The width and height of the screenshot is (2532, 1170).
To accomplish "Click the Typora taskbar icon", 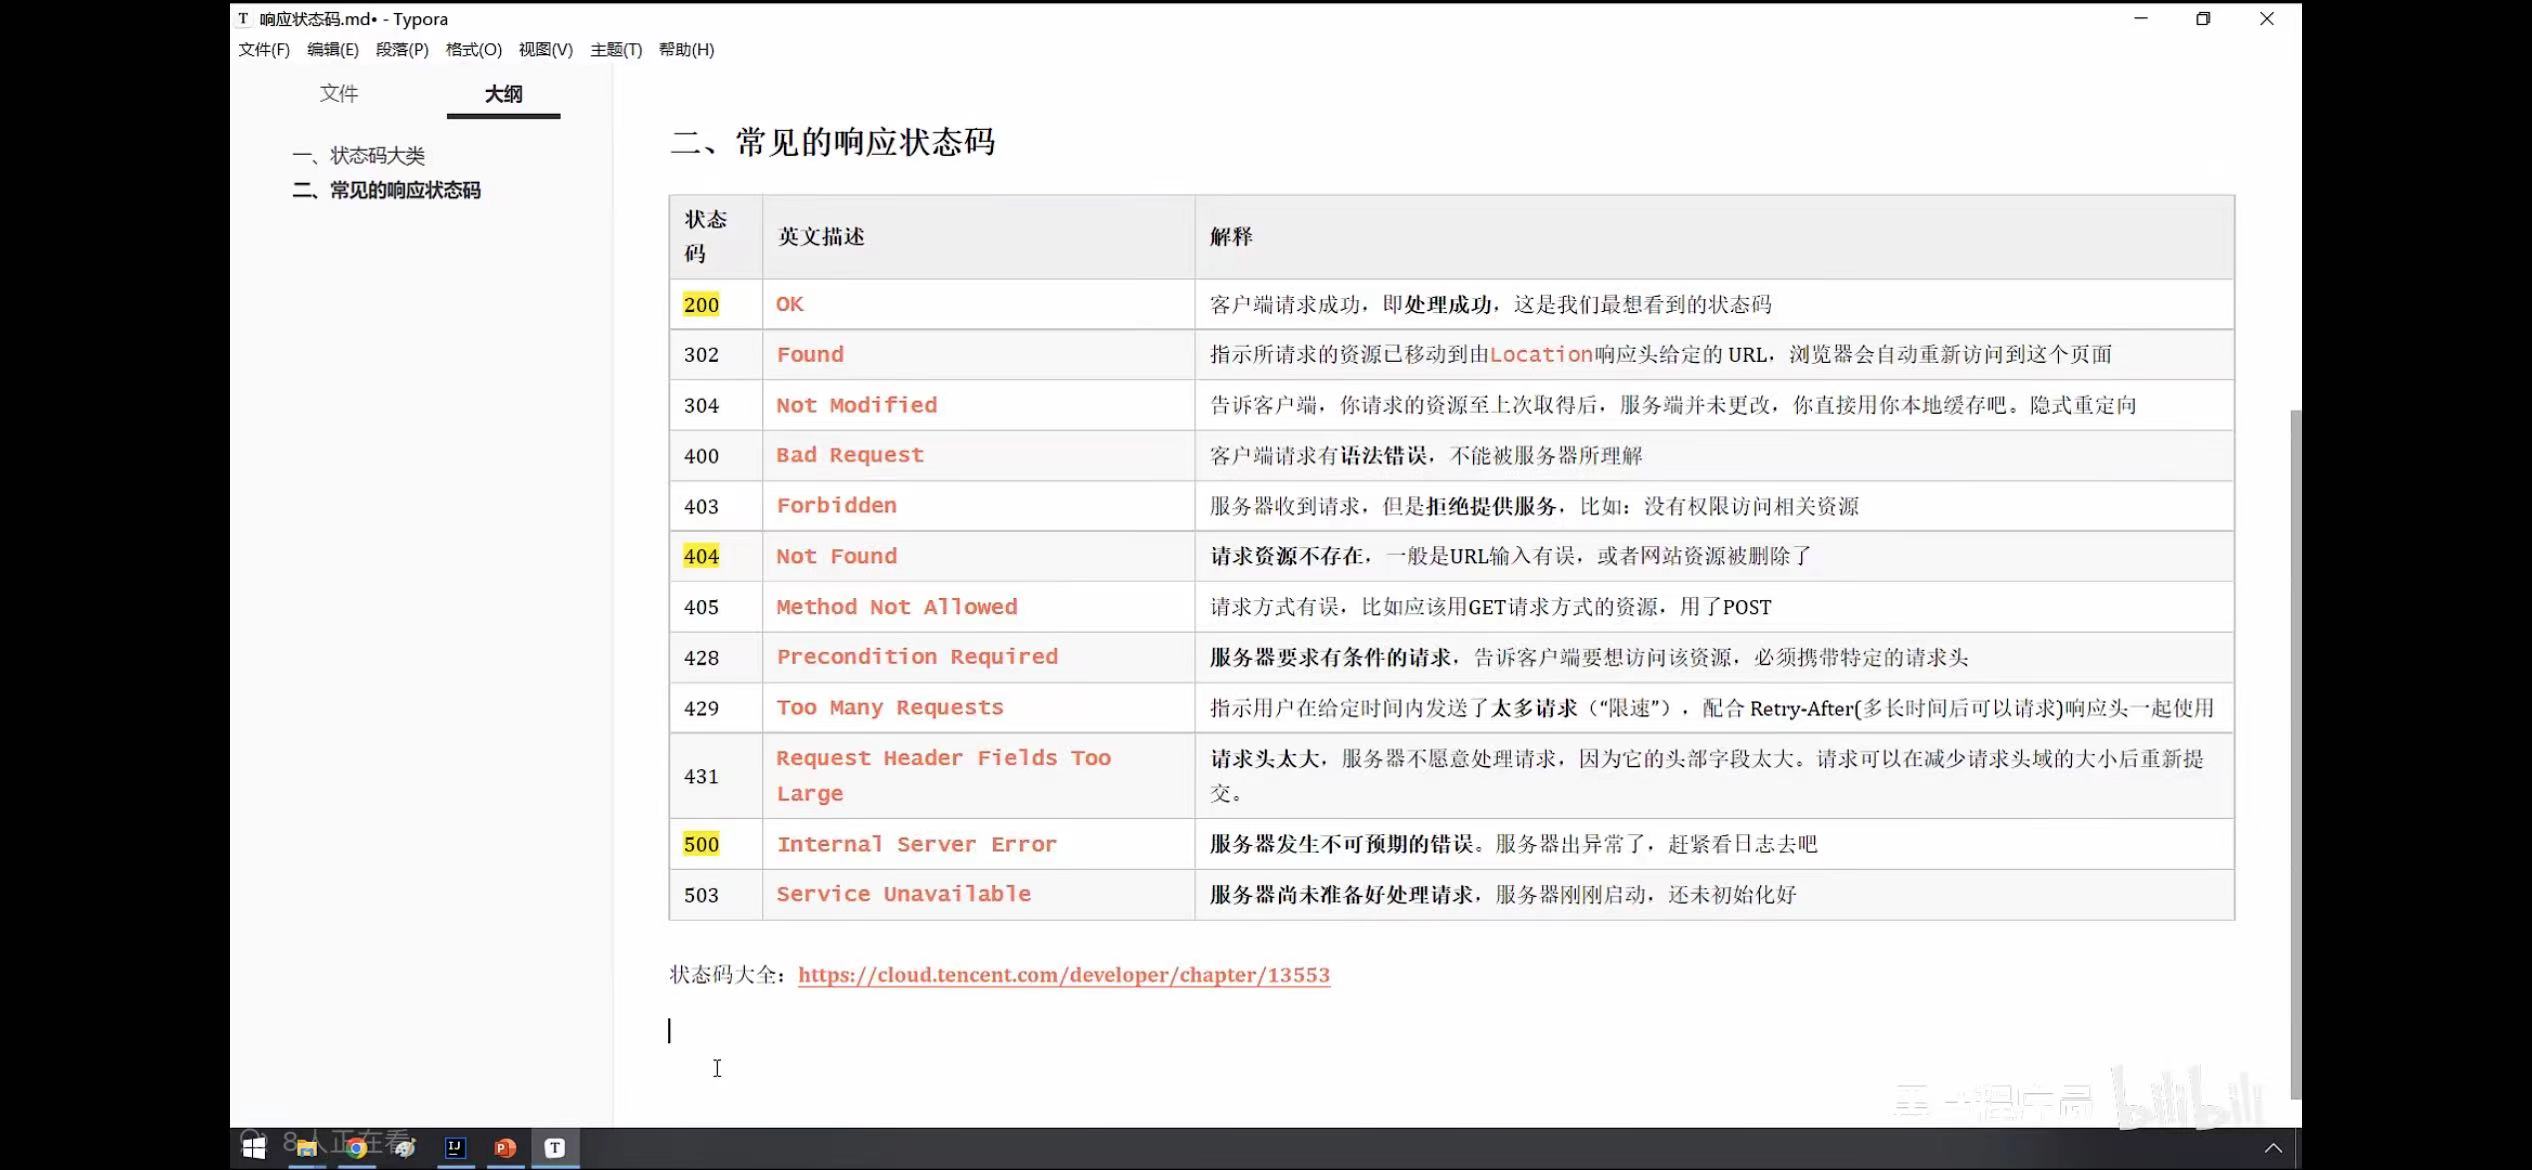I will 555,1148.
